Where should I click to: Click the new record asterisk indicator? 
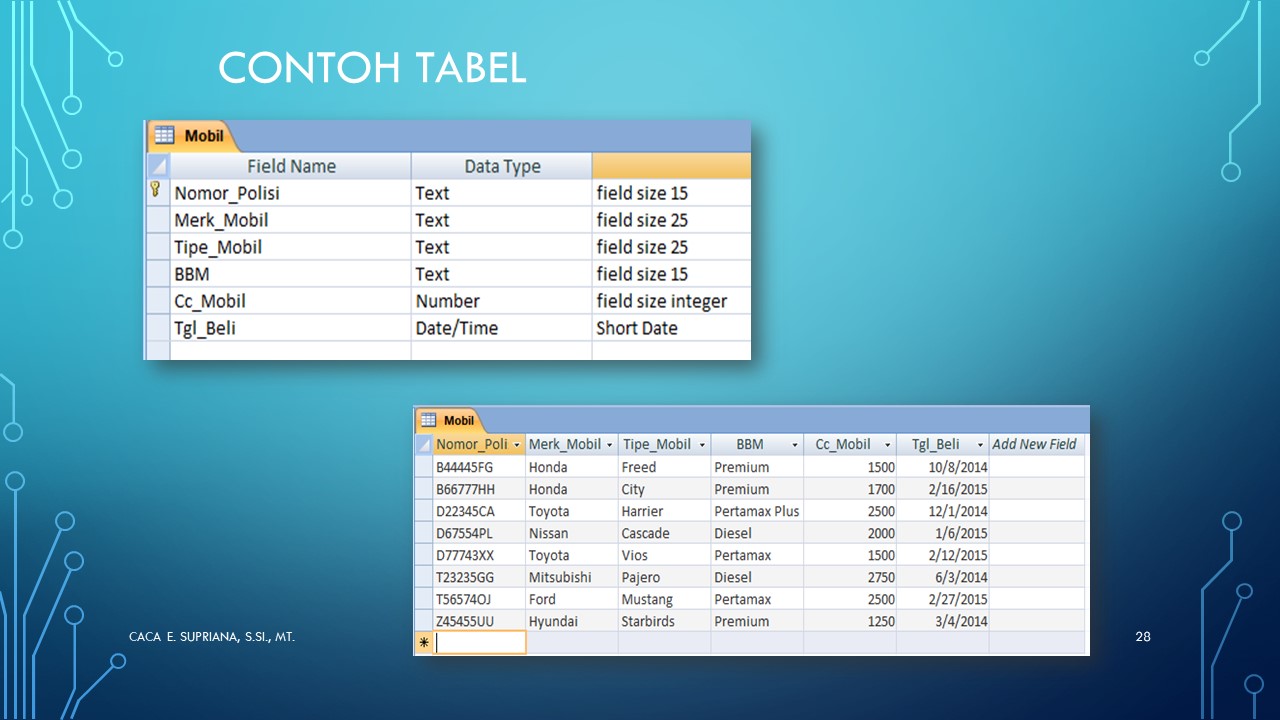point(424,641)
